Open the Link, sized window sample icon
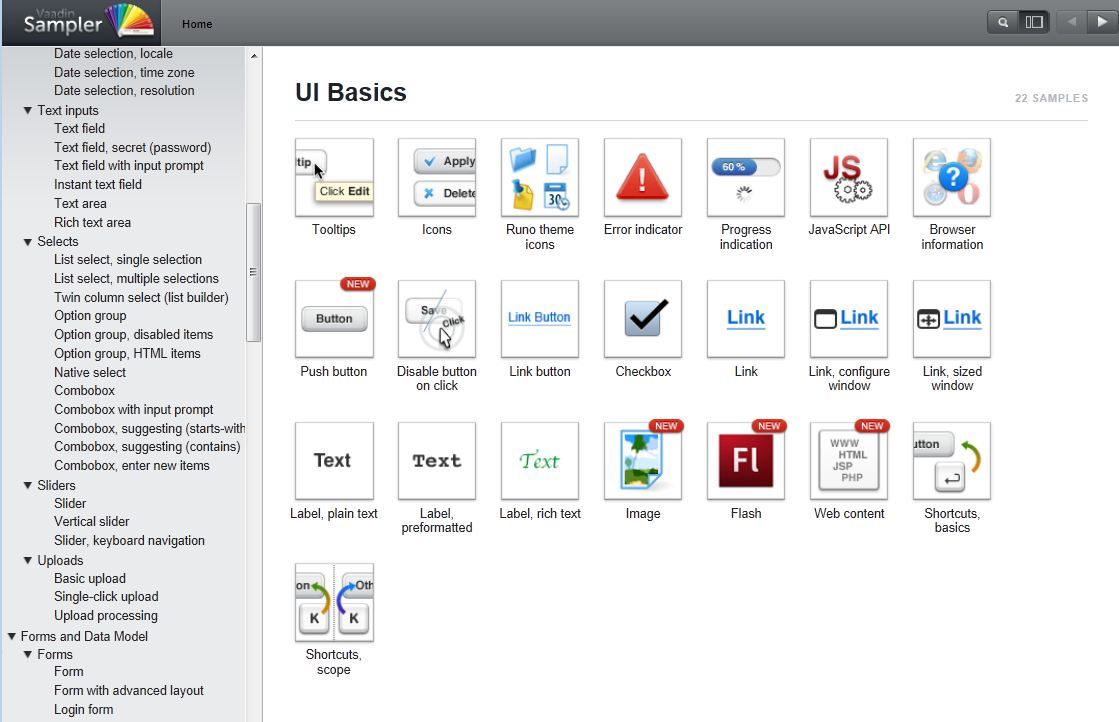 tap(952, 319)
